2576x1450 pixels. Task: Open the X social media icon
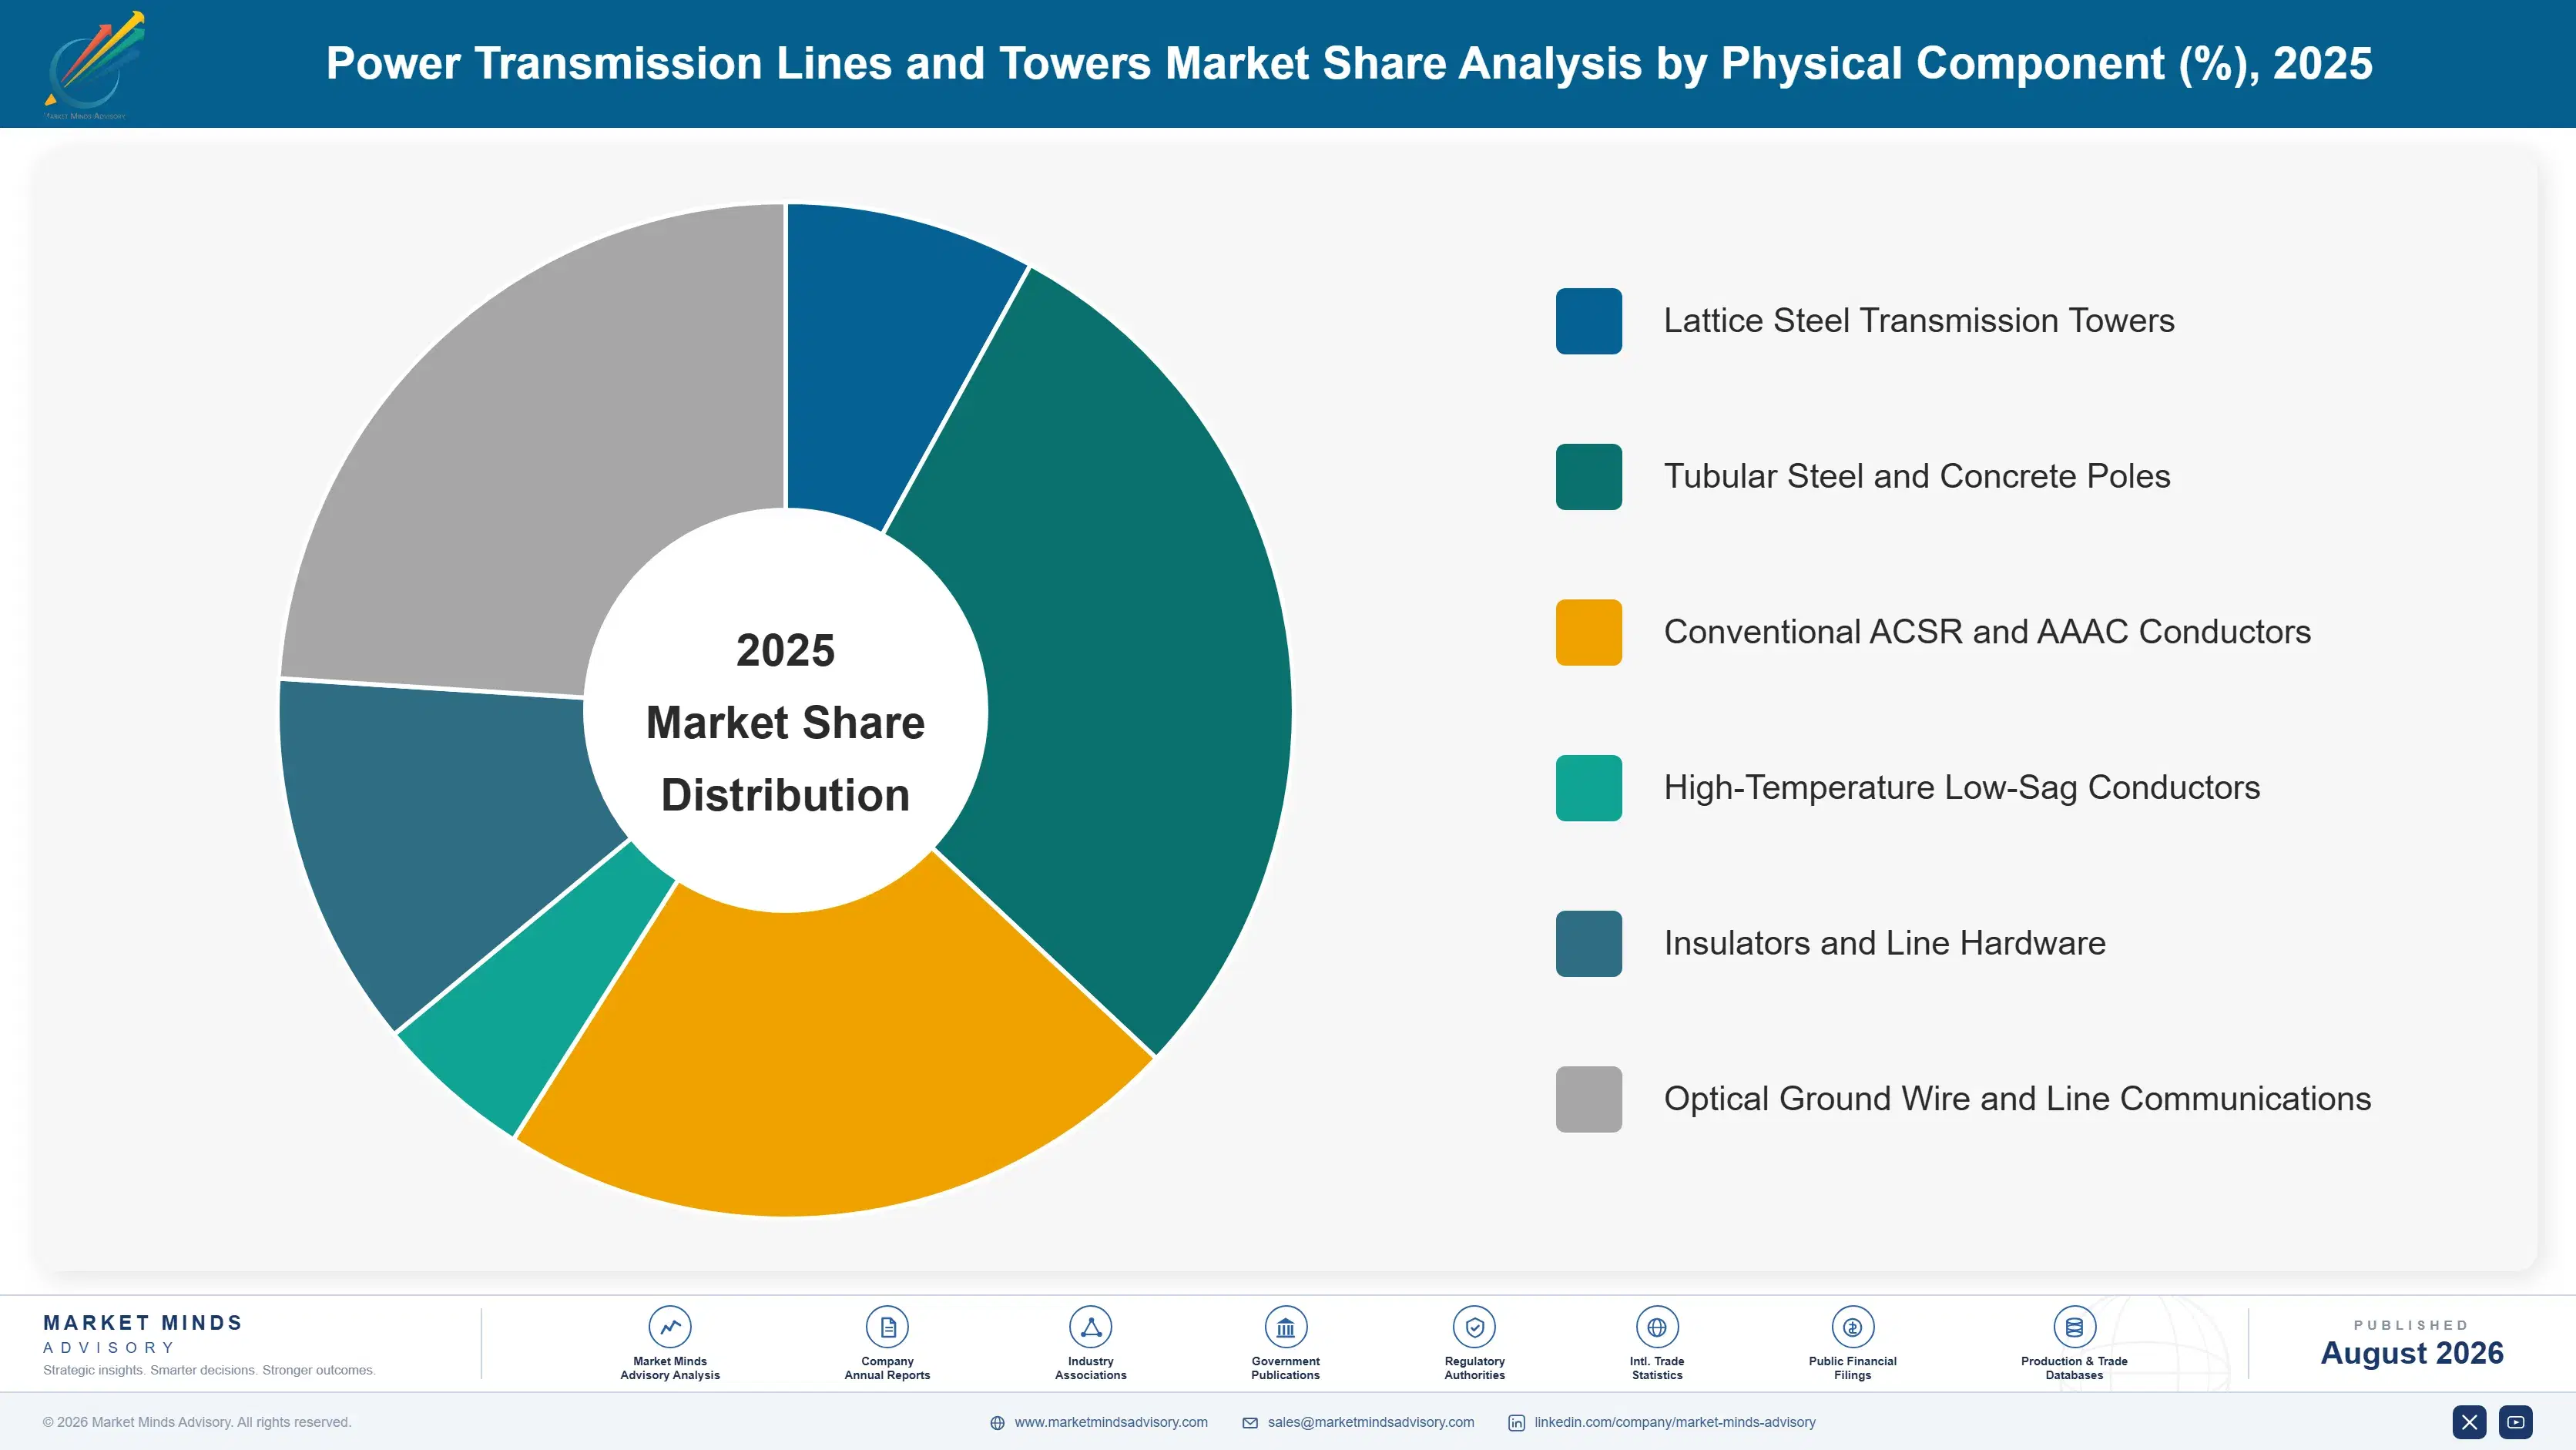click(x=2469, y=1422)
